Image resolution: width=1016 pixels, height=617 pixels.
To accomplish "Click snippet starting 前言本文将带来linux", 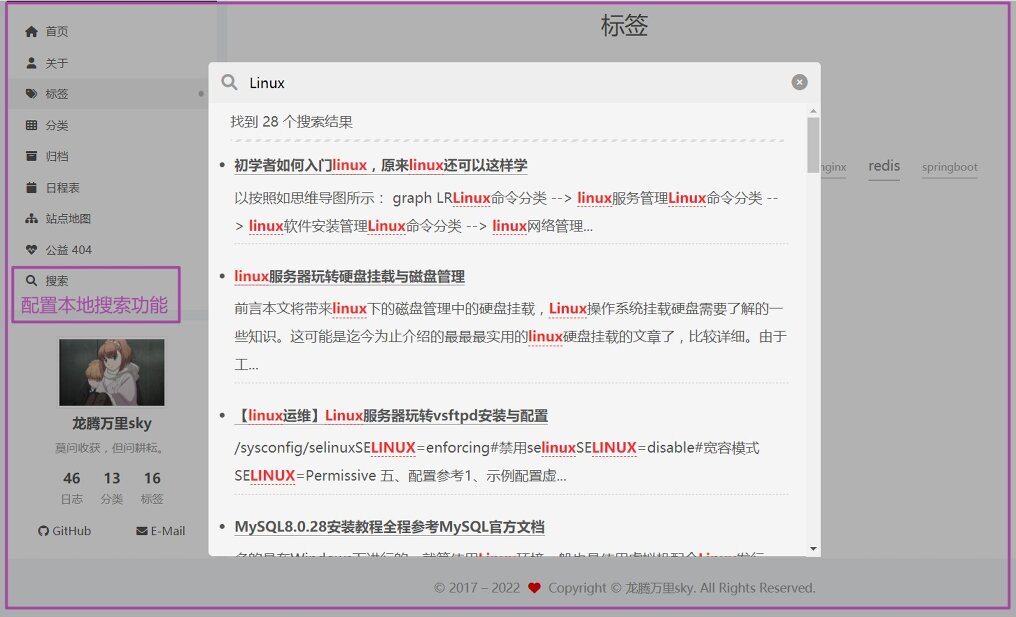I will point(511,336).
